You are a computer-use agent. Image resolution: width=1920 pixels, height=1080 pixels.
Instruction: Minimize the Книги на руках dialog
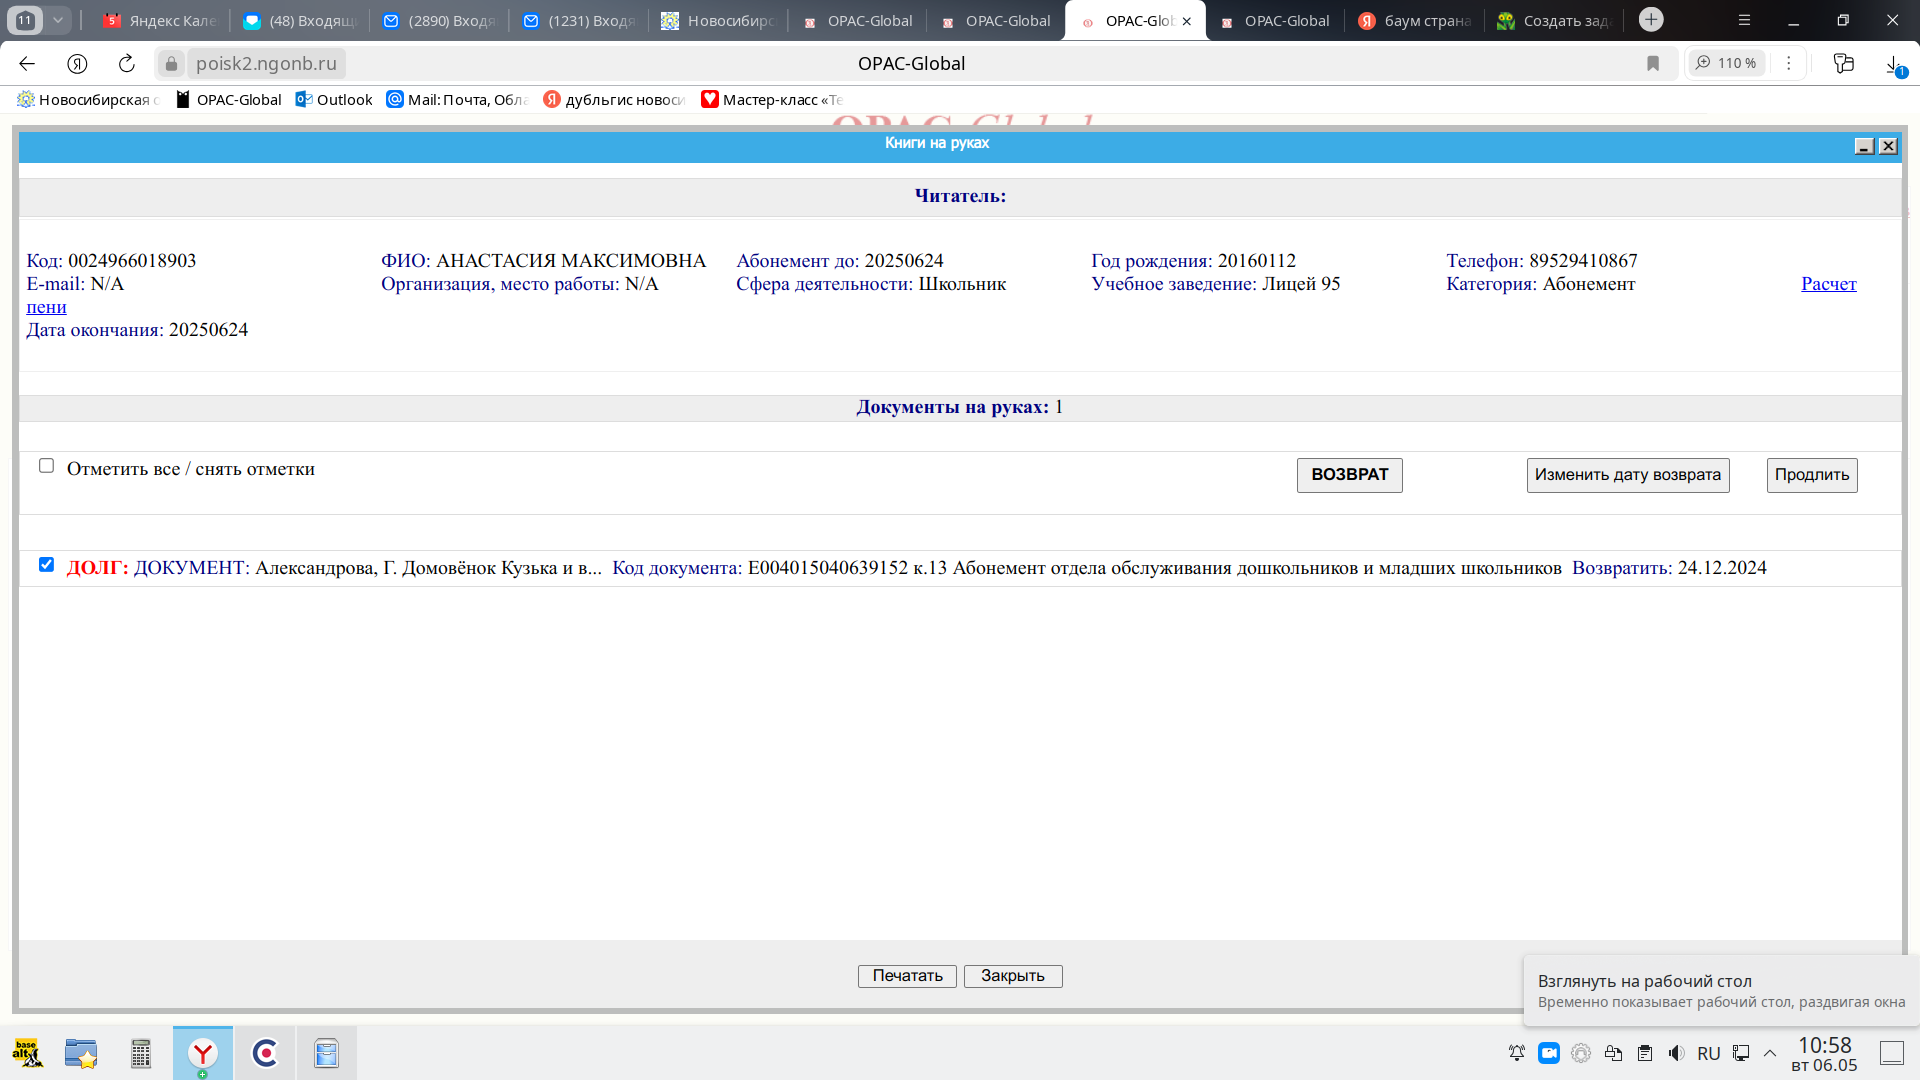1864,146
